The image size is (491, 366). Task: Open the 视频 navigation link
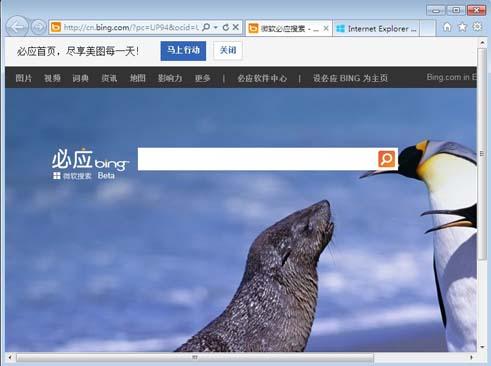tap(52, 78)
